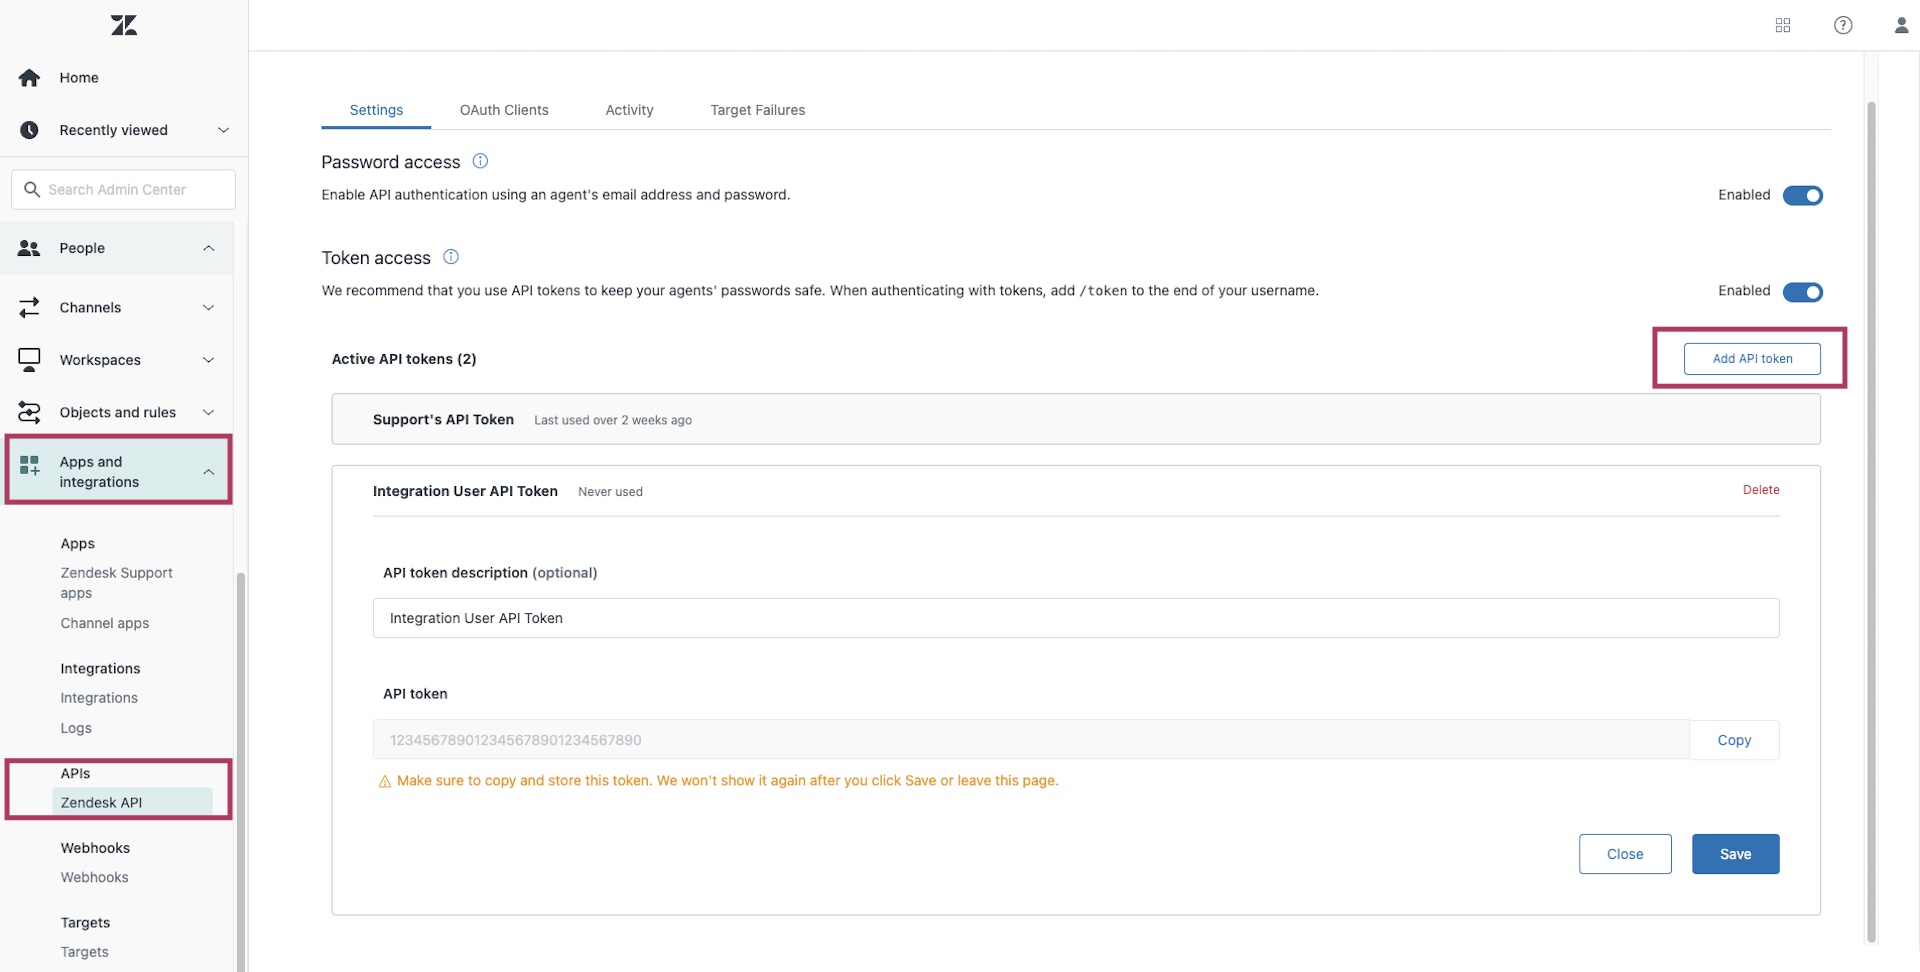
Task: Click inside the API token description field
Action: click(1075, 618)
